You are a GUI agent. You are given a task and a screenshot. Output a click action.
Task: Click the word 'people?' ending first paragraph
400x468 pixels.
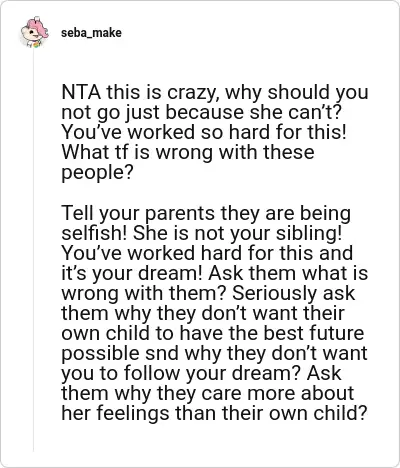(97, 172)
